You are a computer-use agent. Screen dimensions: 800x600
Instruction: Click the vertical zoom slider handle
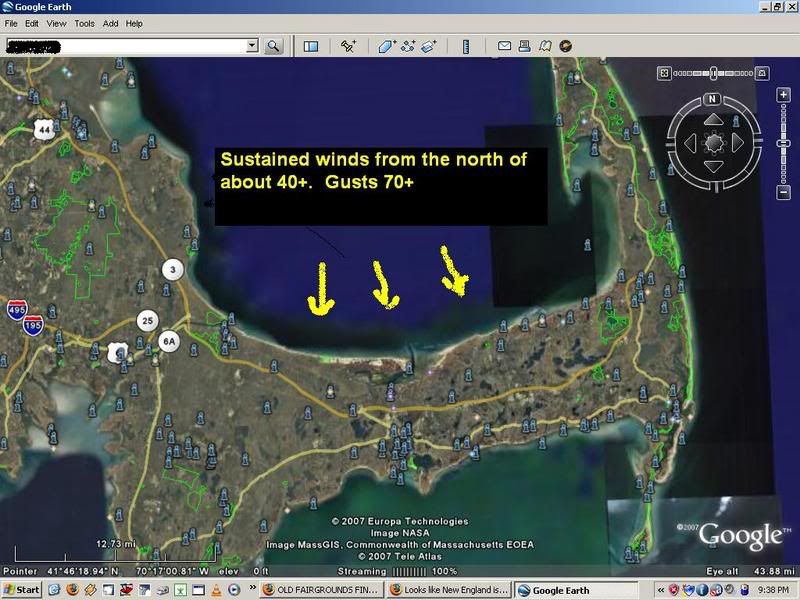[783, 144]
